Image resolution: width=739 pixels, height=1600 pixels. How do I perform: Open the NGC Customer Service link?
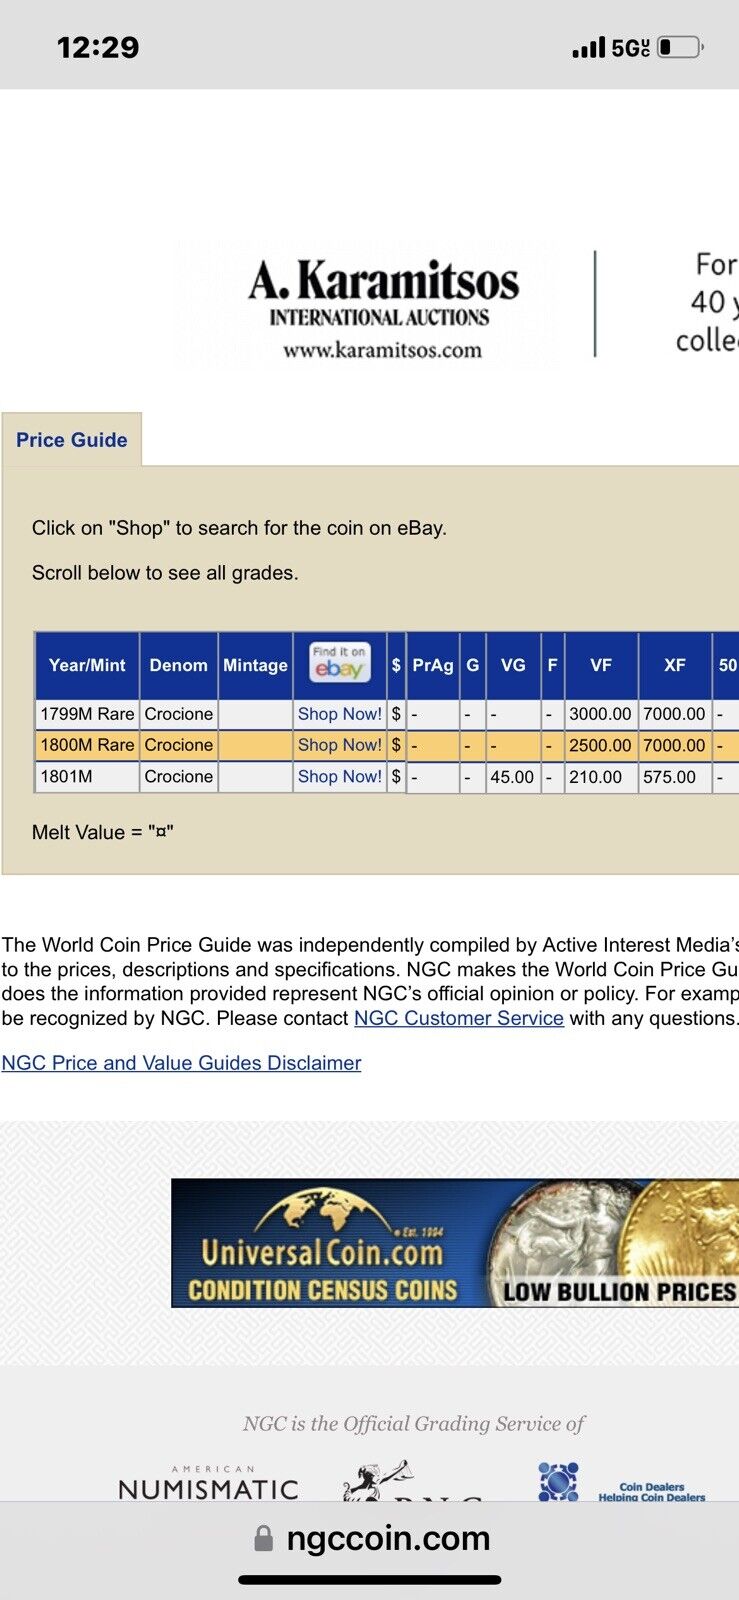[459, 1018]
